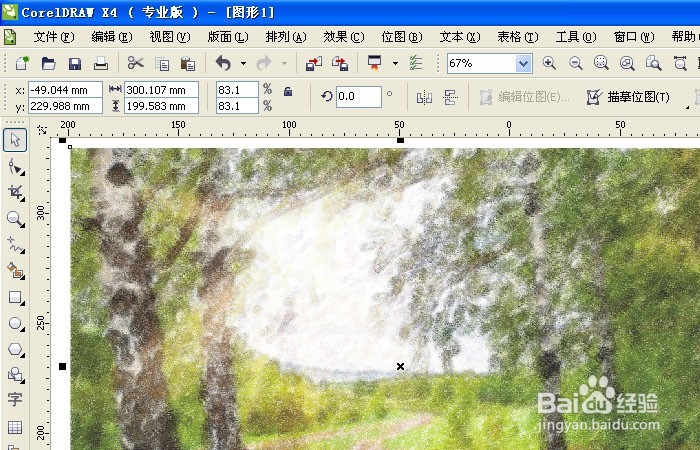Open redo history dropdown arrow
700x450 pixels.
284,63
